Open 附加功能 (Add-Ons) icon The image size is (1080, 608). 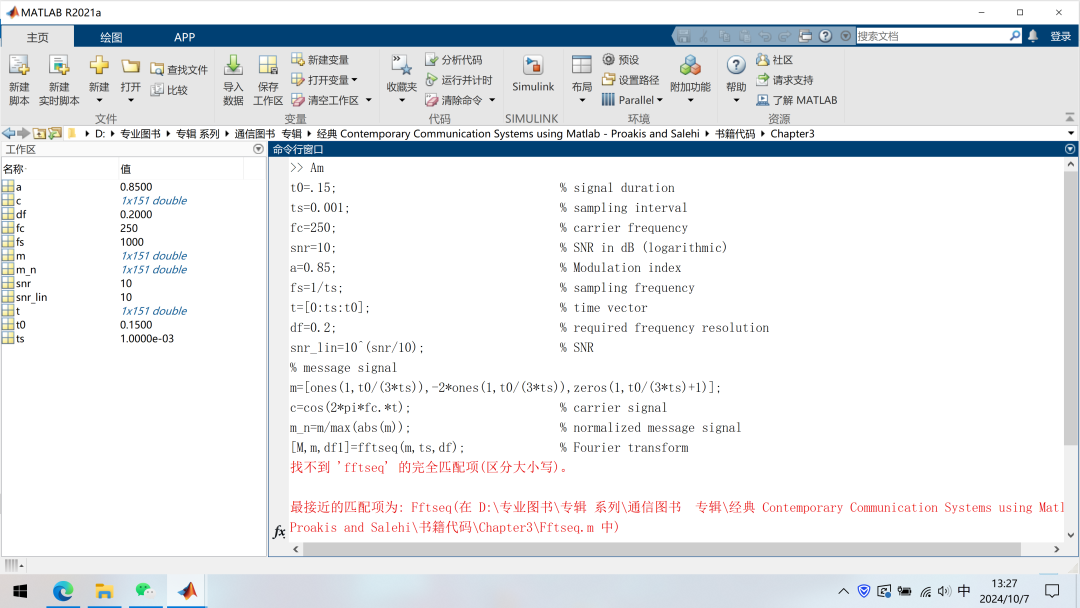[690, 66]
